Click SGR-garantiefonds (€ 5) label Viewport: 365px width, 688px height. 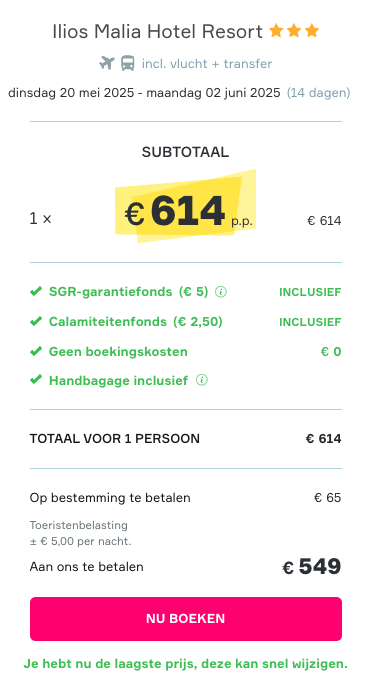pyautogui.click(x=129, y=292)
